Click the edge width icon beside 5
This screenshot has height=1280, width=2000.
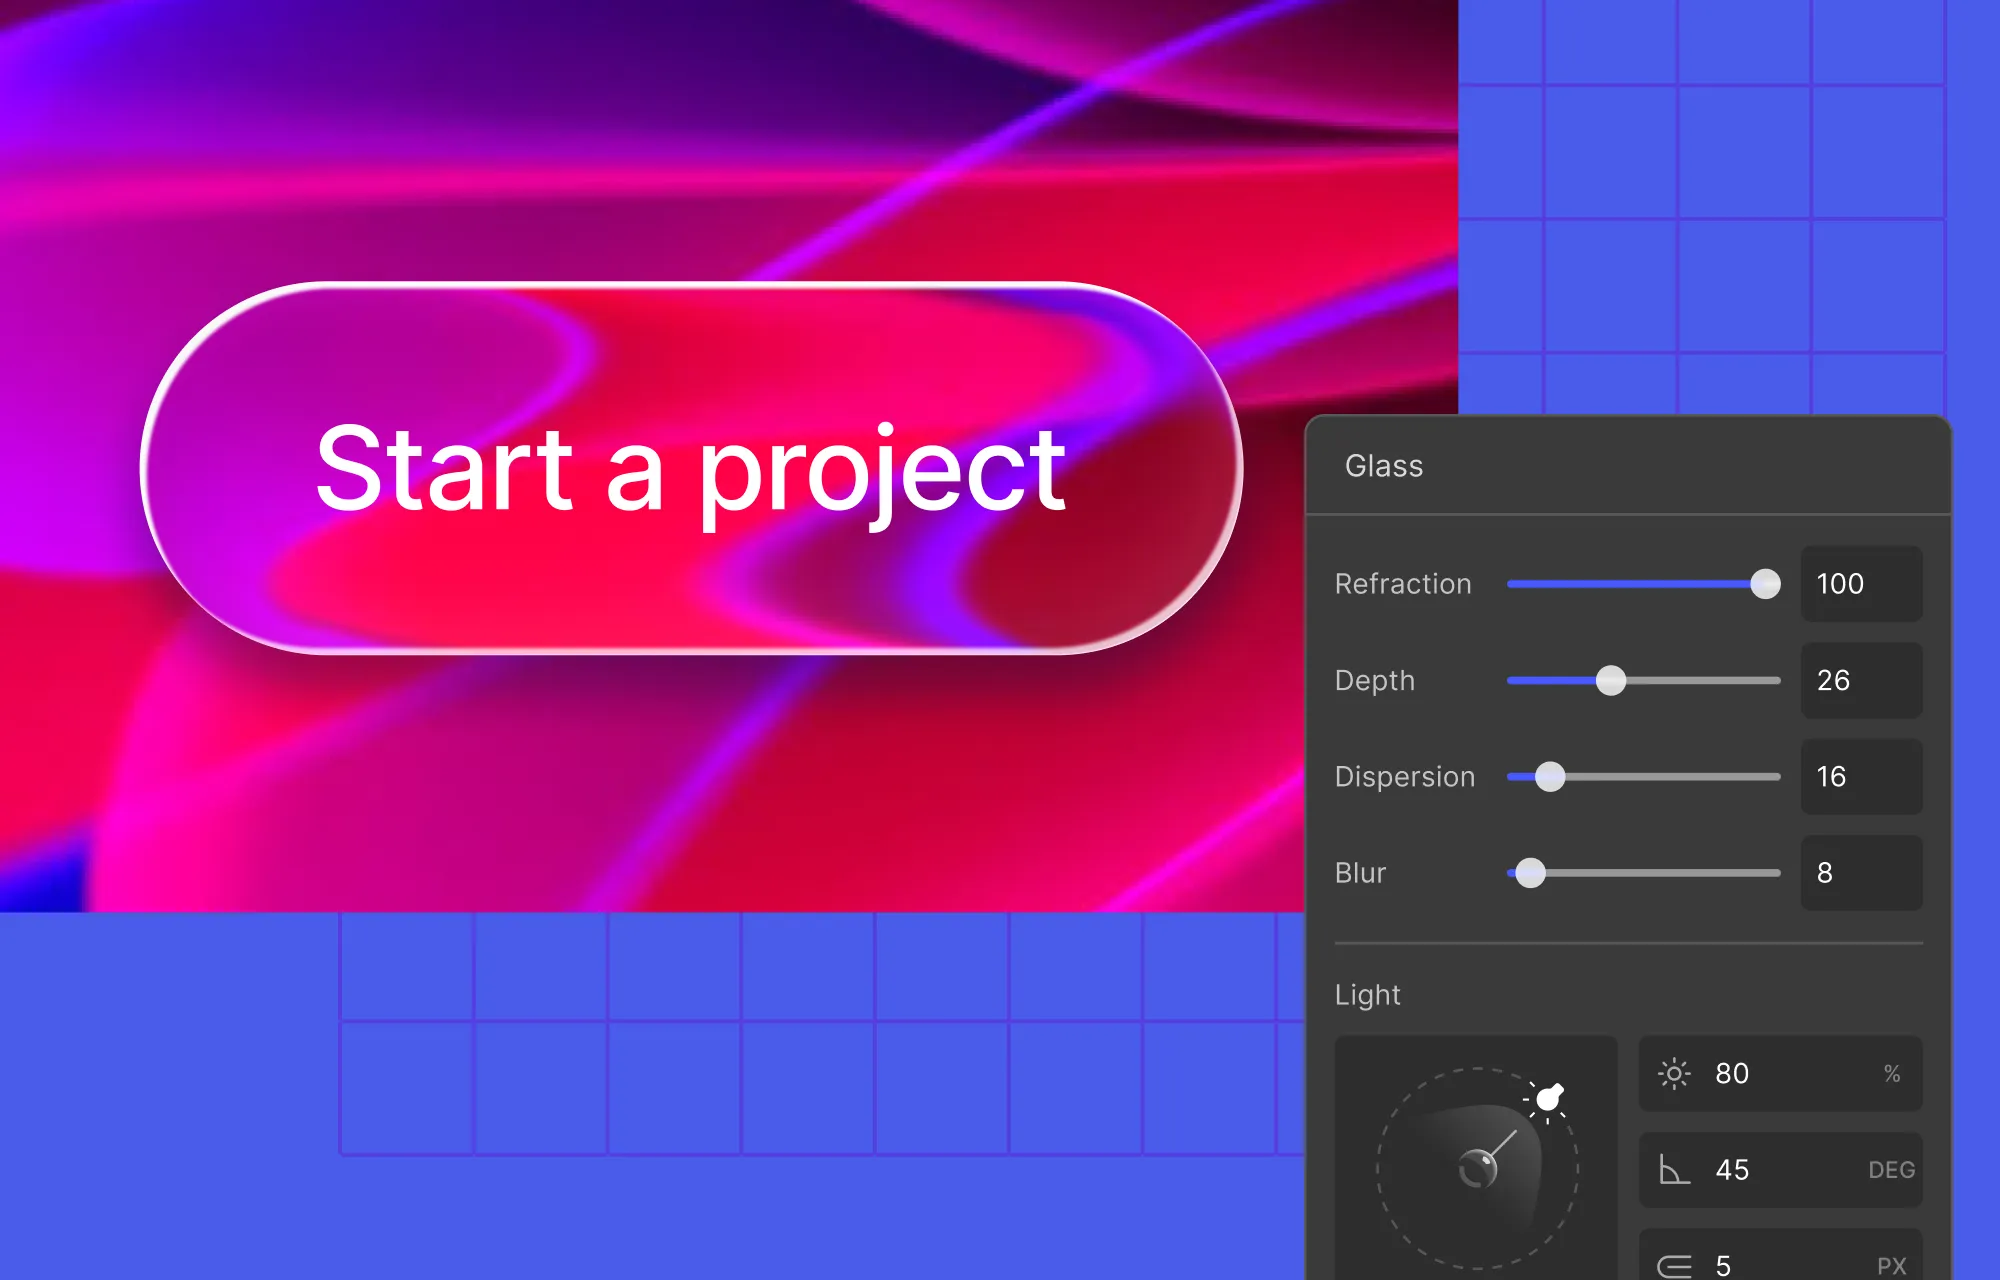click(1674, 1266)
